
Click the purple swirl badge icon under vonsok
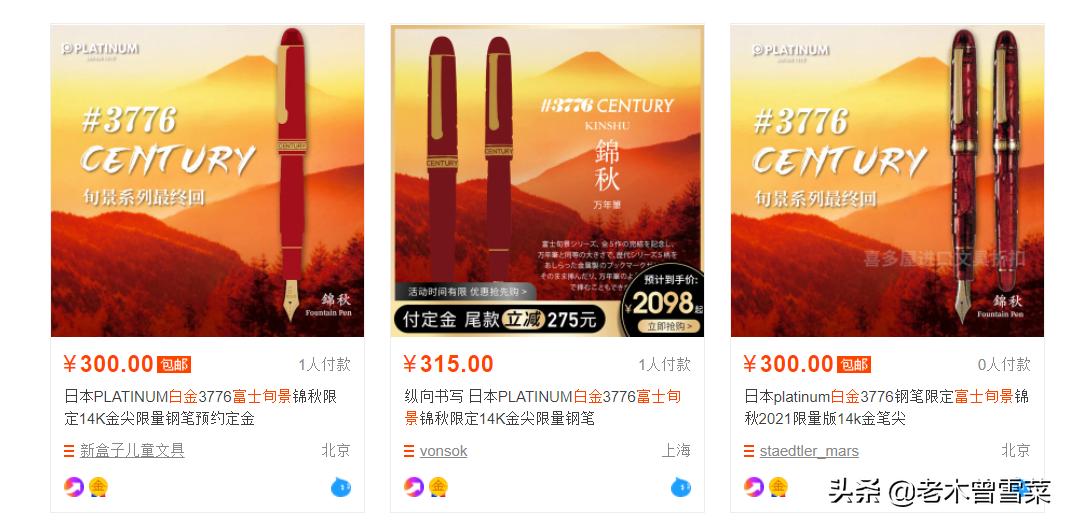click(414, 487)
